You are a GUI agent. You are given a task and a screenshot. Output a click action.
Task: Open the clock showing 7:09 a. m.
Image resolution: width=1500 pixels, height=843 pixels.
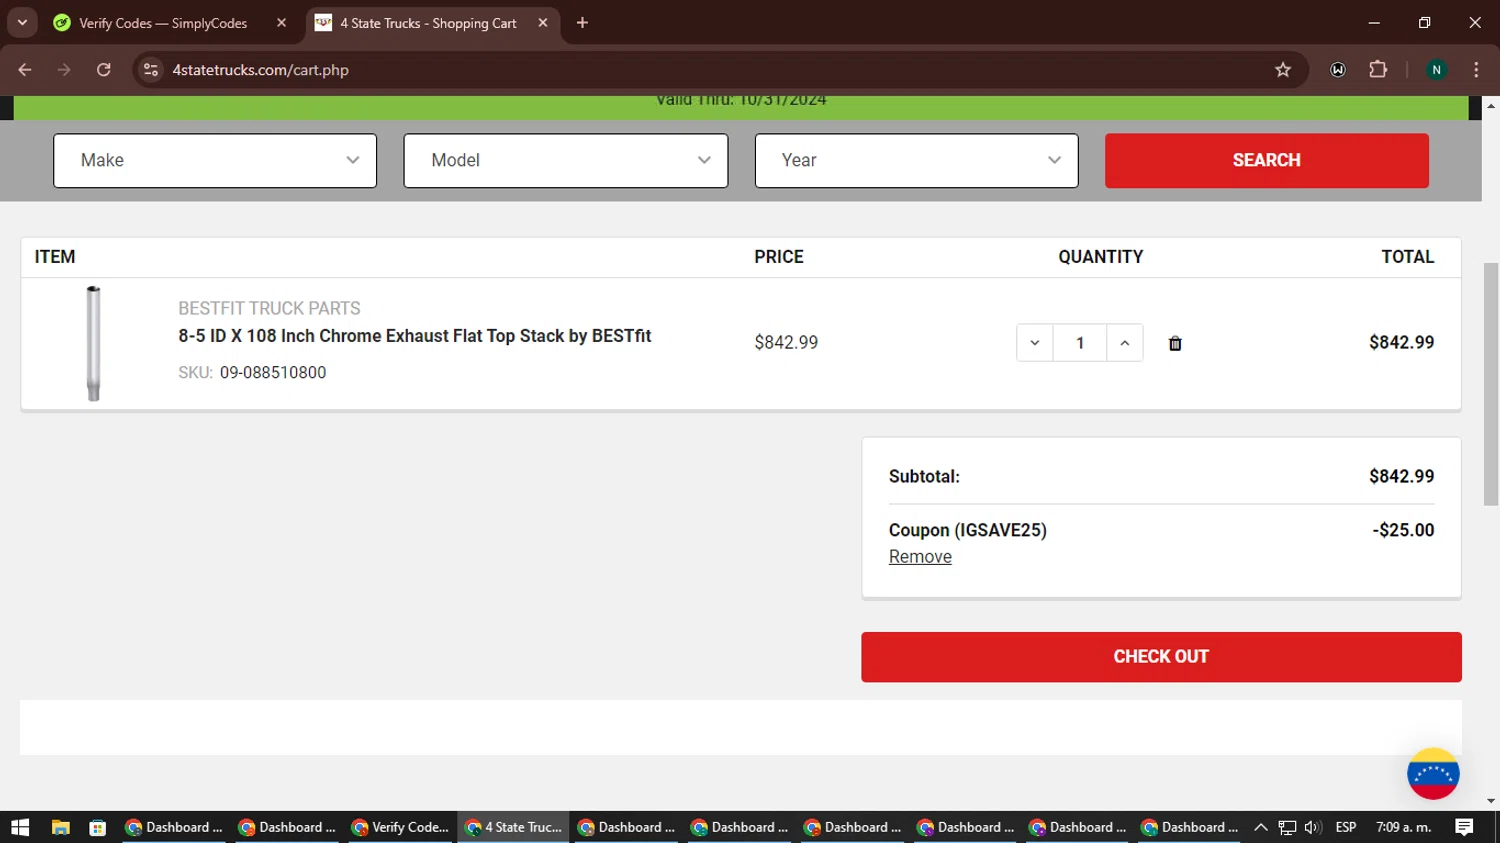point(1403,827)
